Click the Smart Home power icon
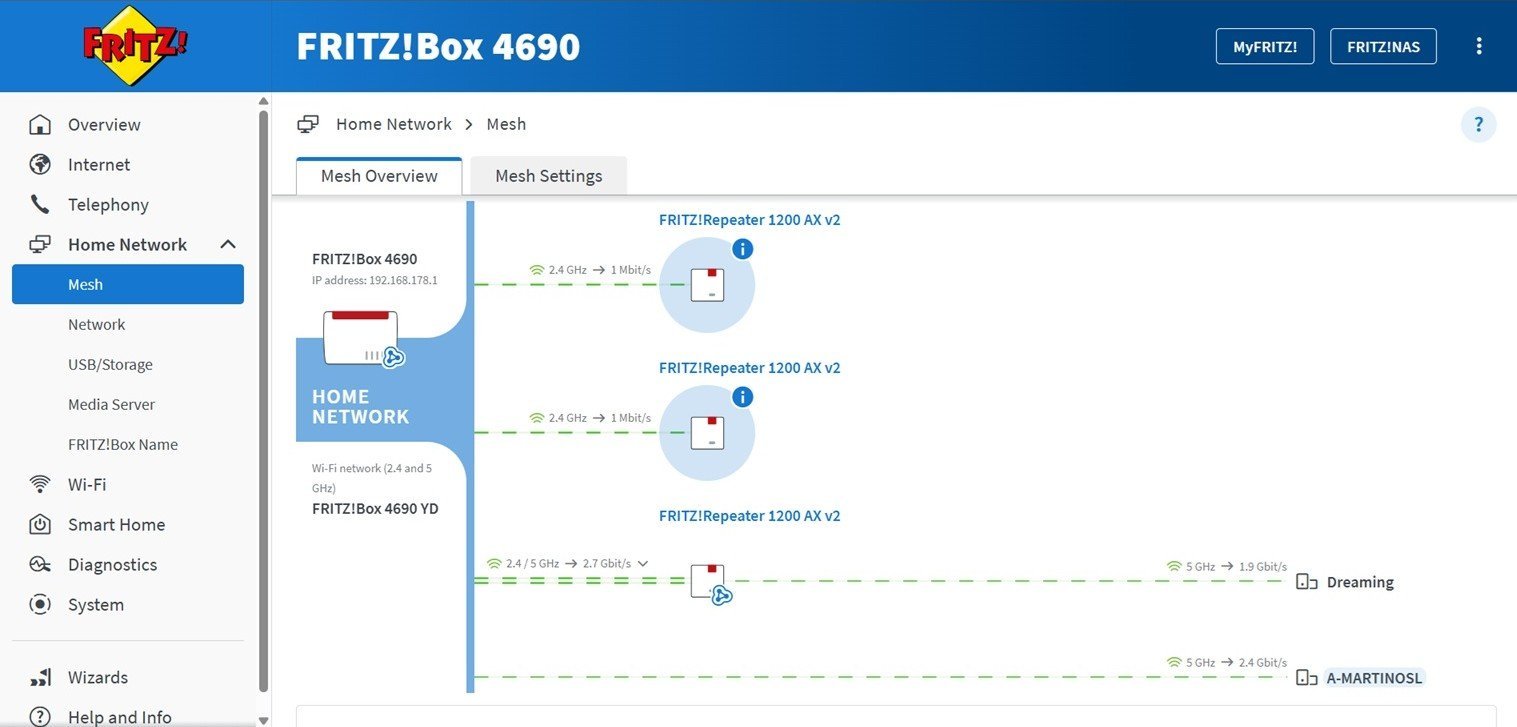Image resolution: width=1517 pixels, height=727 pixels. click(40, 525)
